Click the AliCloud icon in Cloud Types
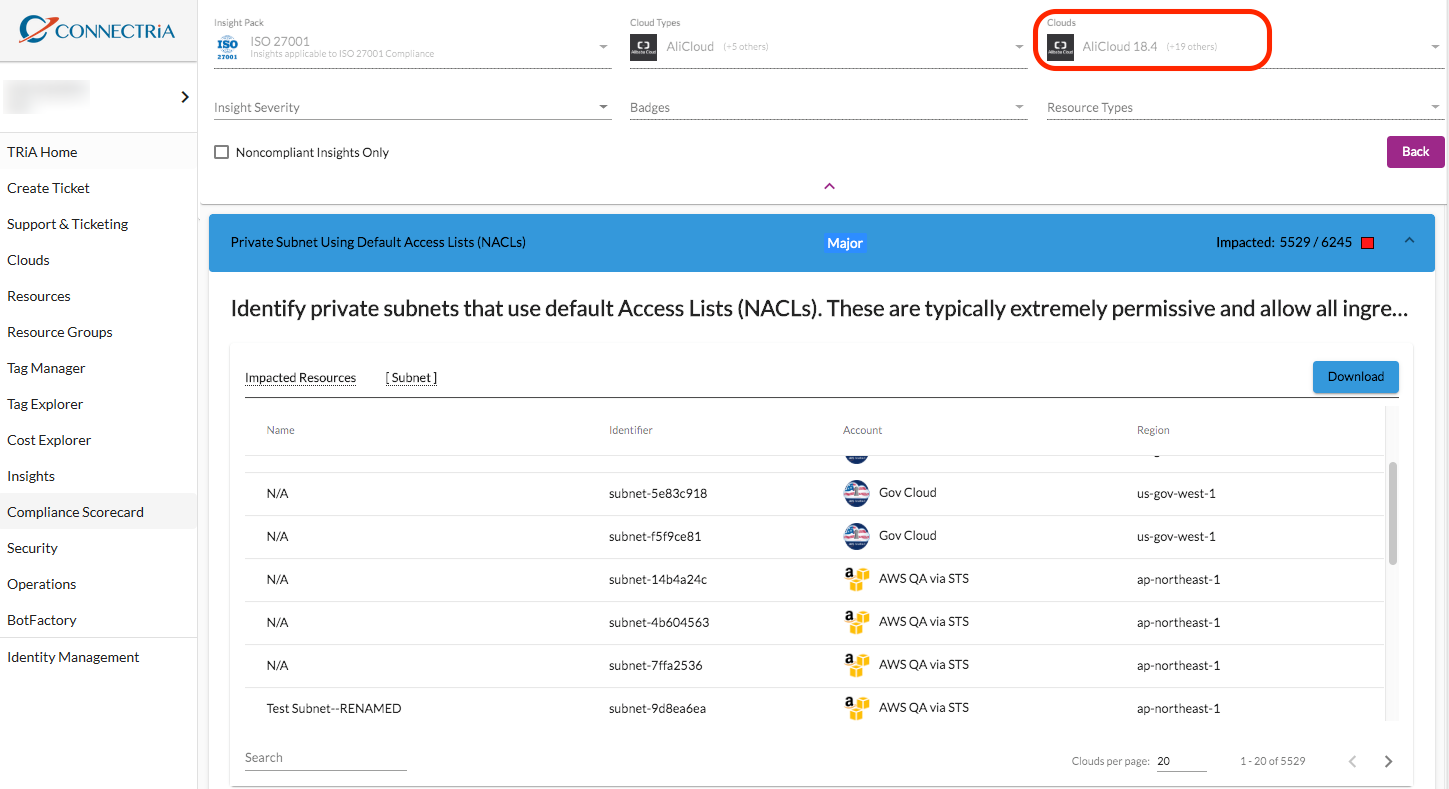 click(644, 48)
